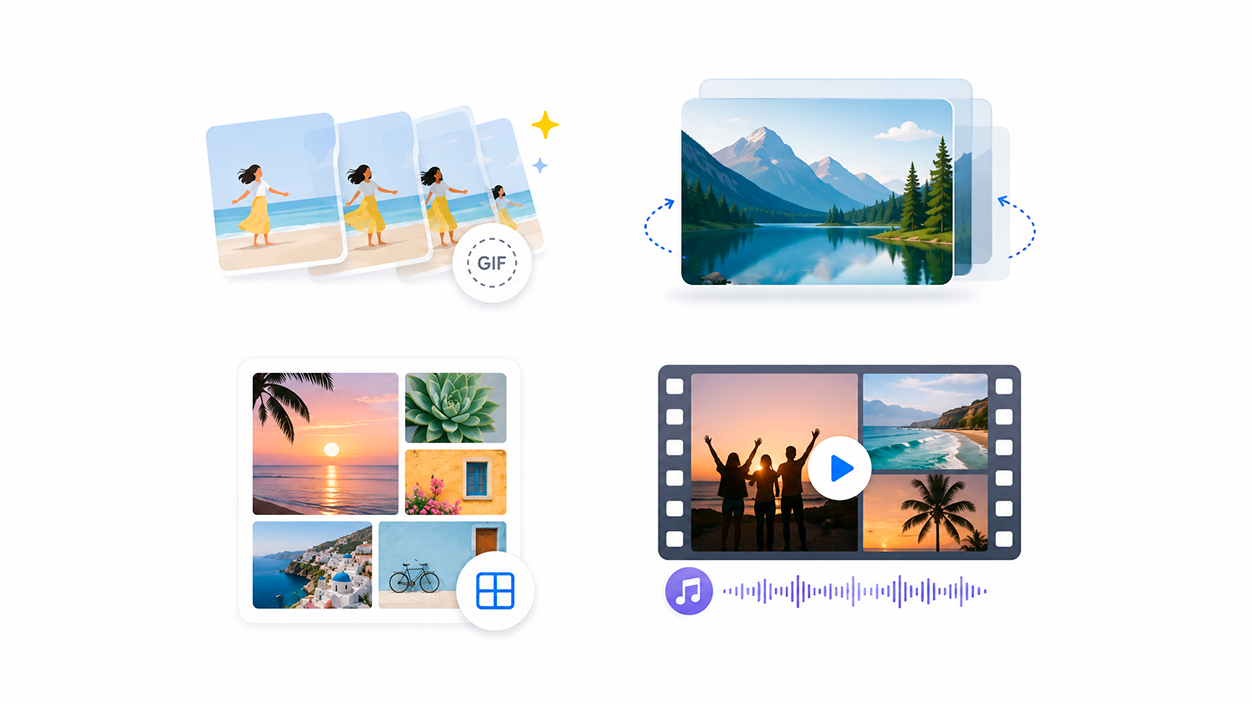This screenshot has height=704, width=1252.
Task: Click the blue collage grid icon
Action: [495, 591]
